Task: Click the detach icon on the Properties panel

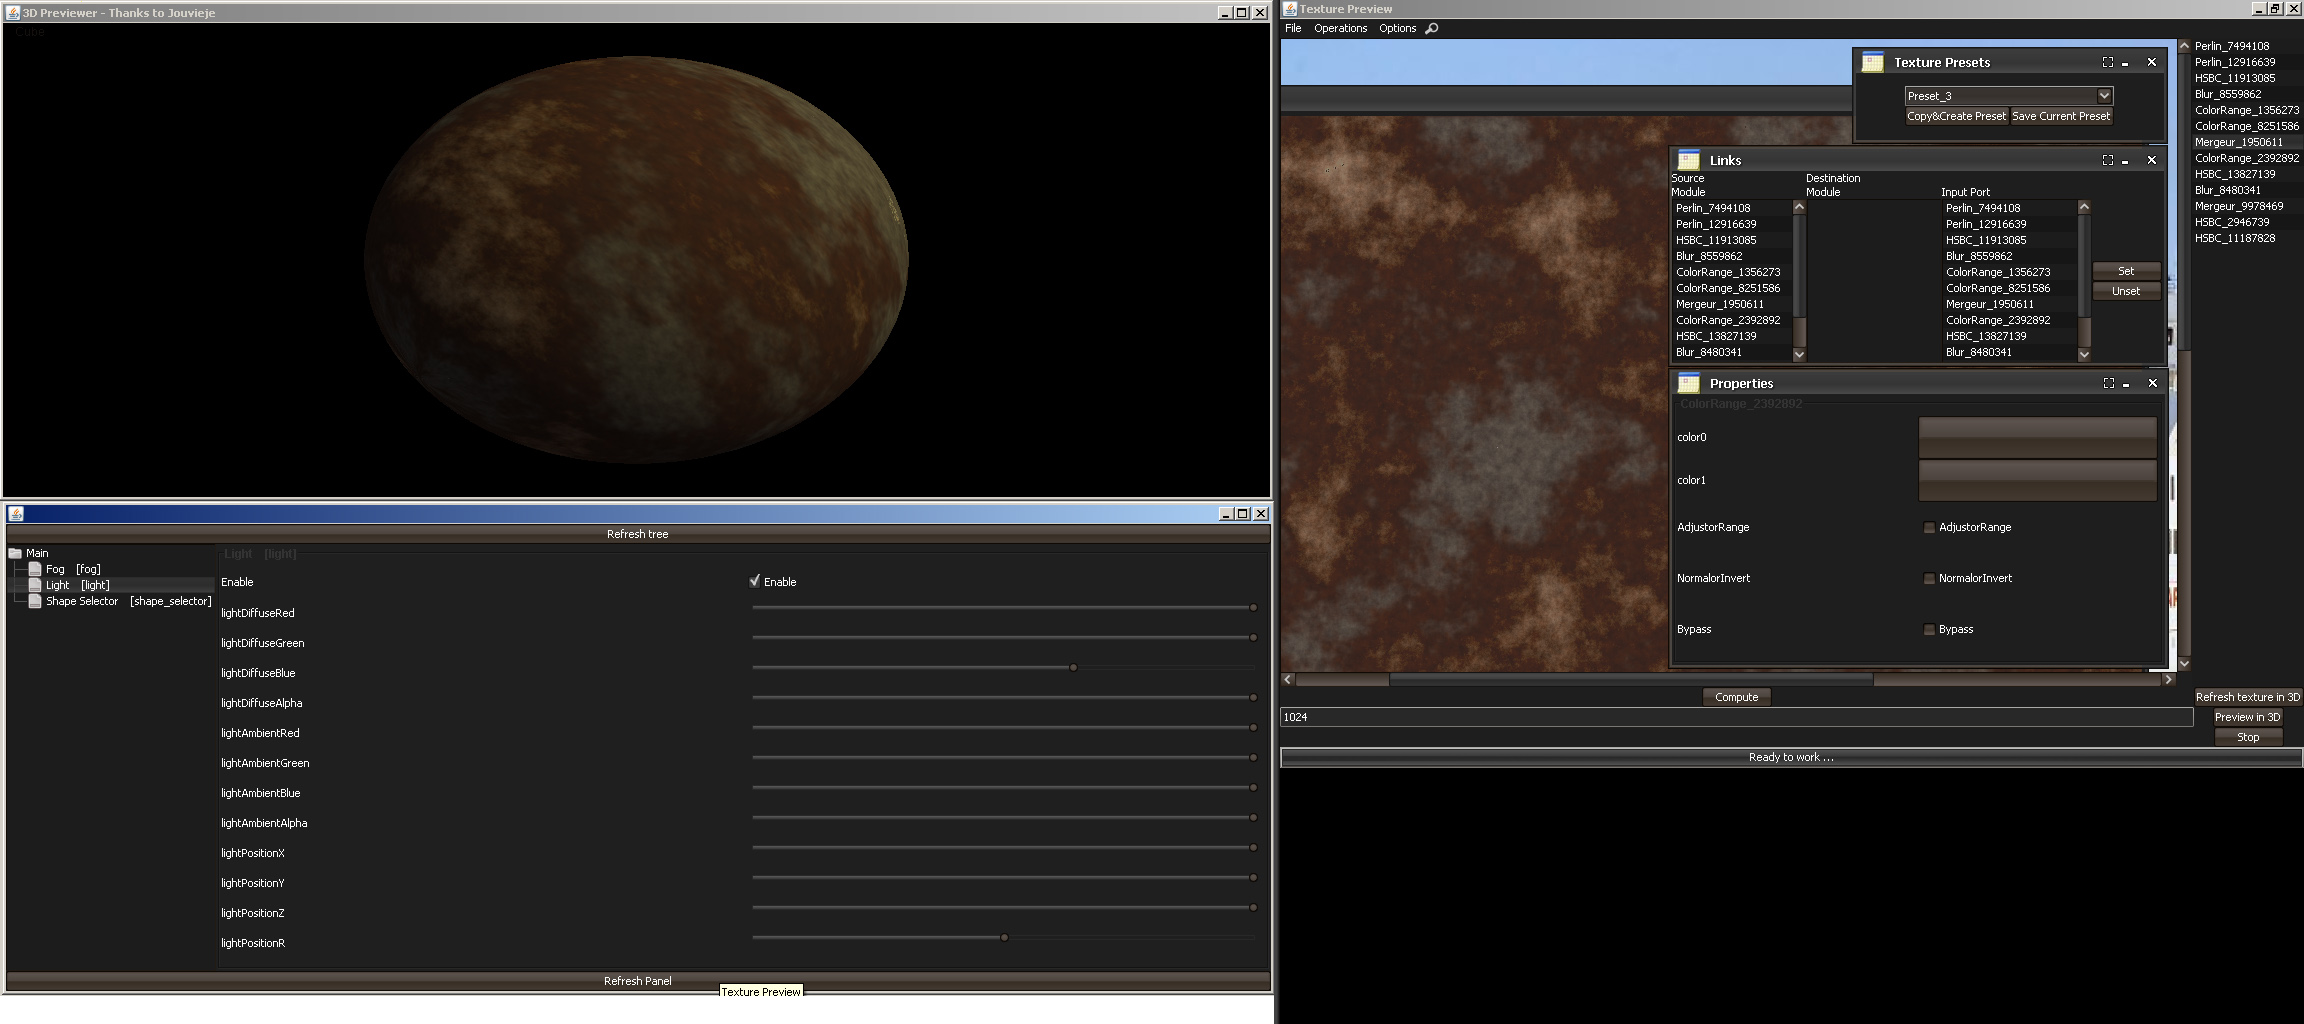Action: [x=2108, y=383]
